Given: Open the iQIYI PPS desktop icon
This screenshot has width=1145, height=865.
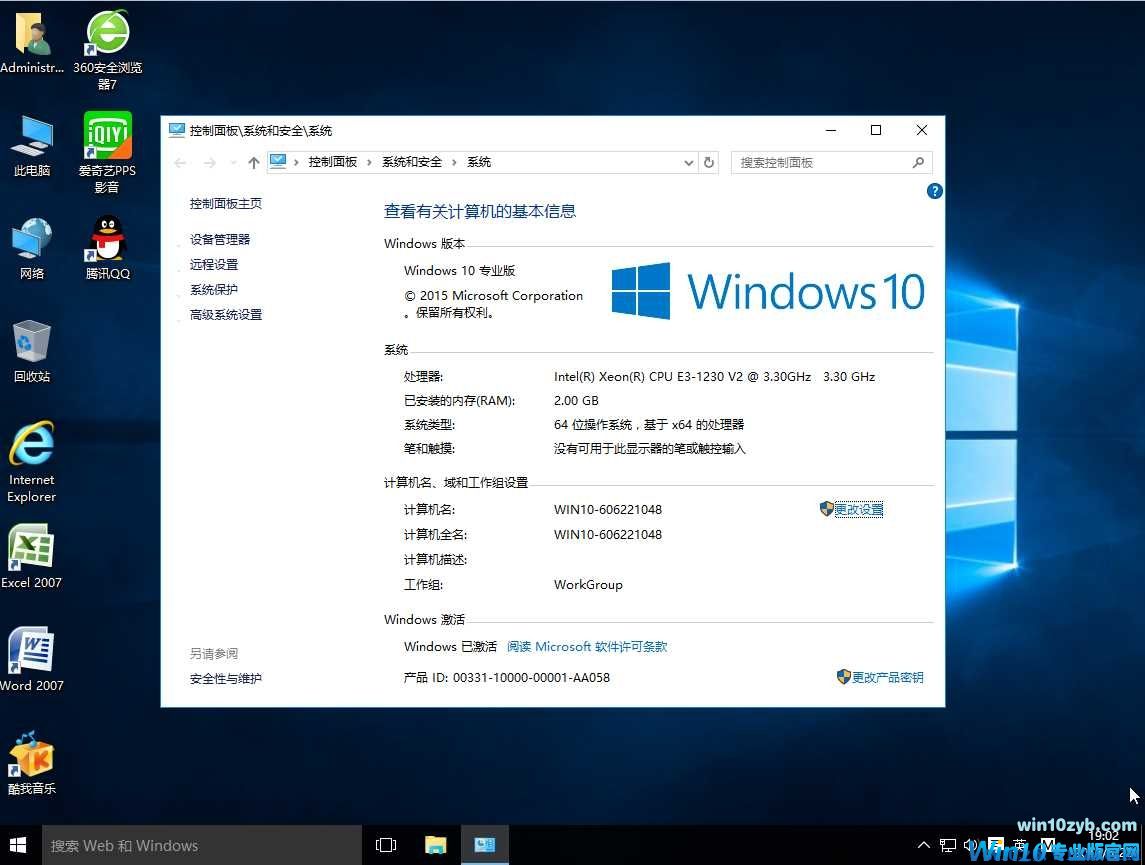Looking at the screenshot, I should pyautogui.click(x=107, y=137).
